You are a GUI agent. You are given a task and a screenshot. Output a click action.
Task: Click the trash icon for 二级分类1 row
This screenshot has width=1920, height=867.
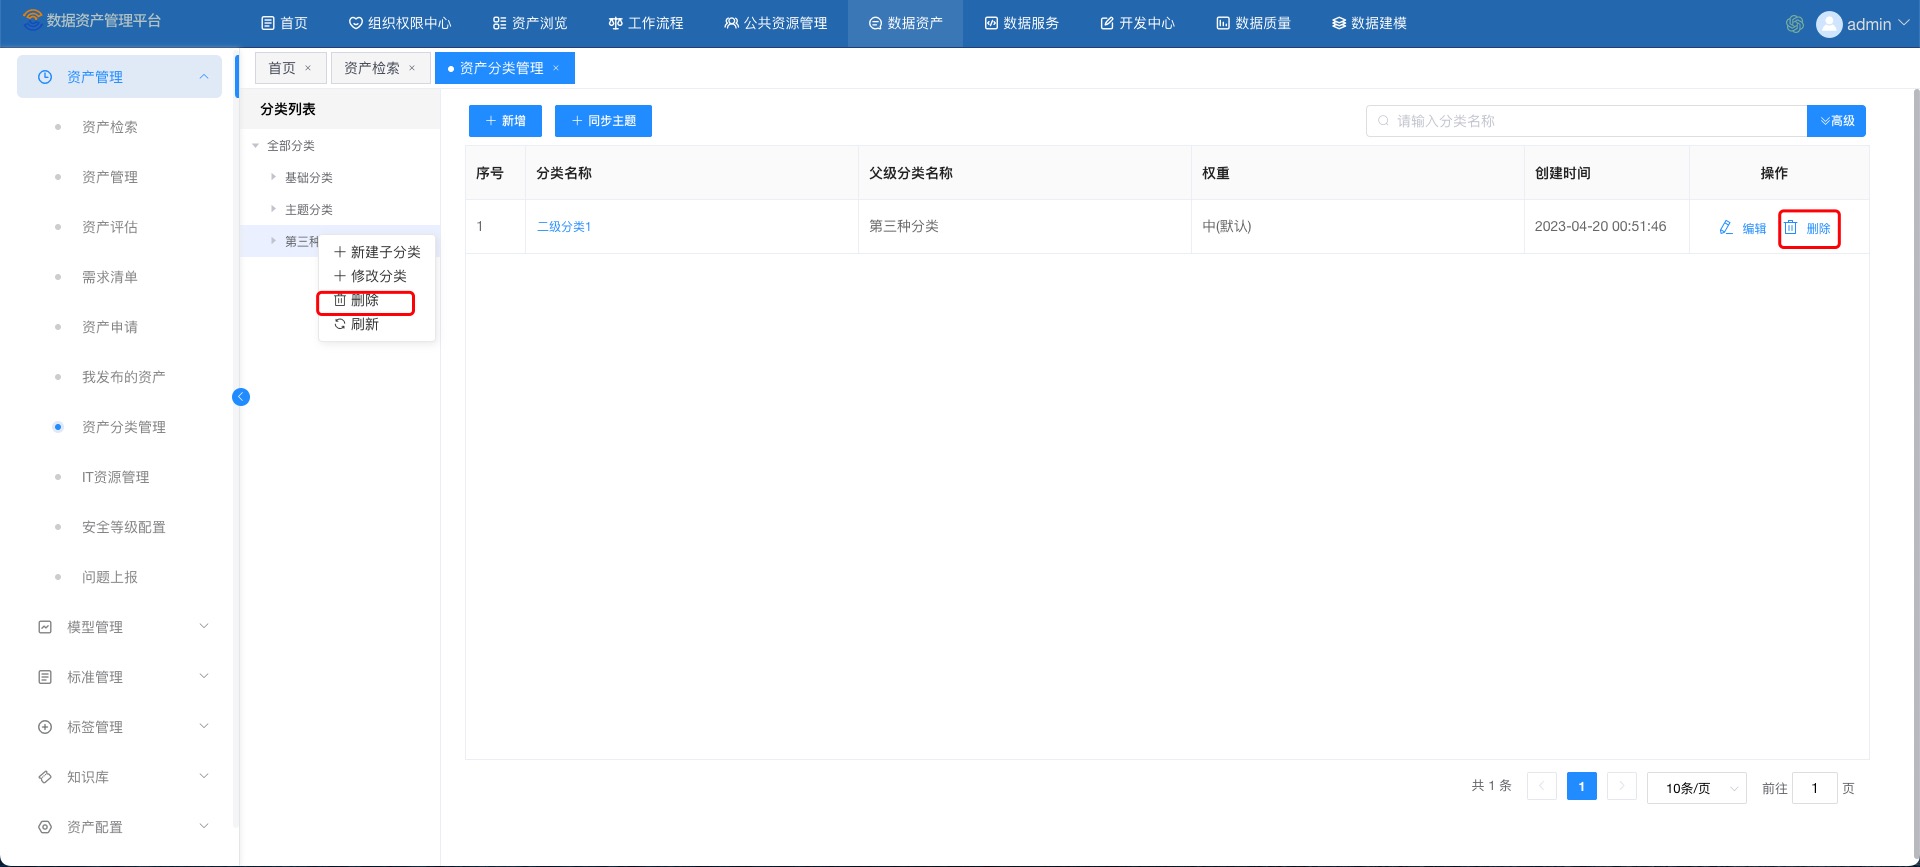click(x=1791, y=228)
